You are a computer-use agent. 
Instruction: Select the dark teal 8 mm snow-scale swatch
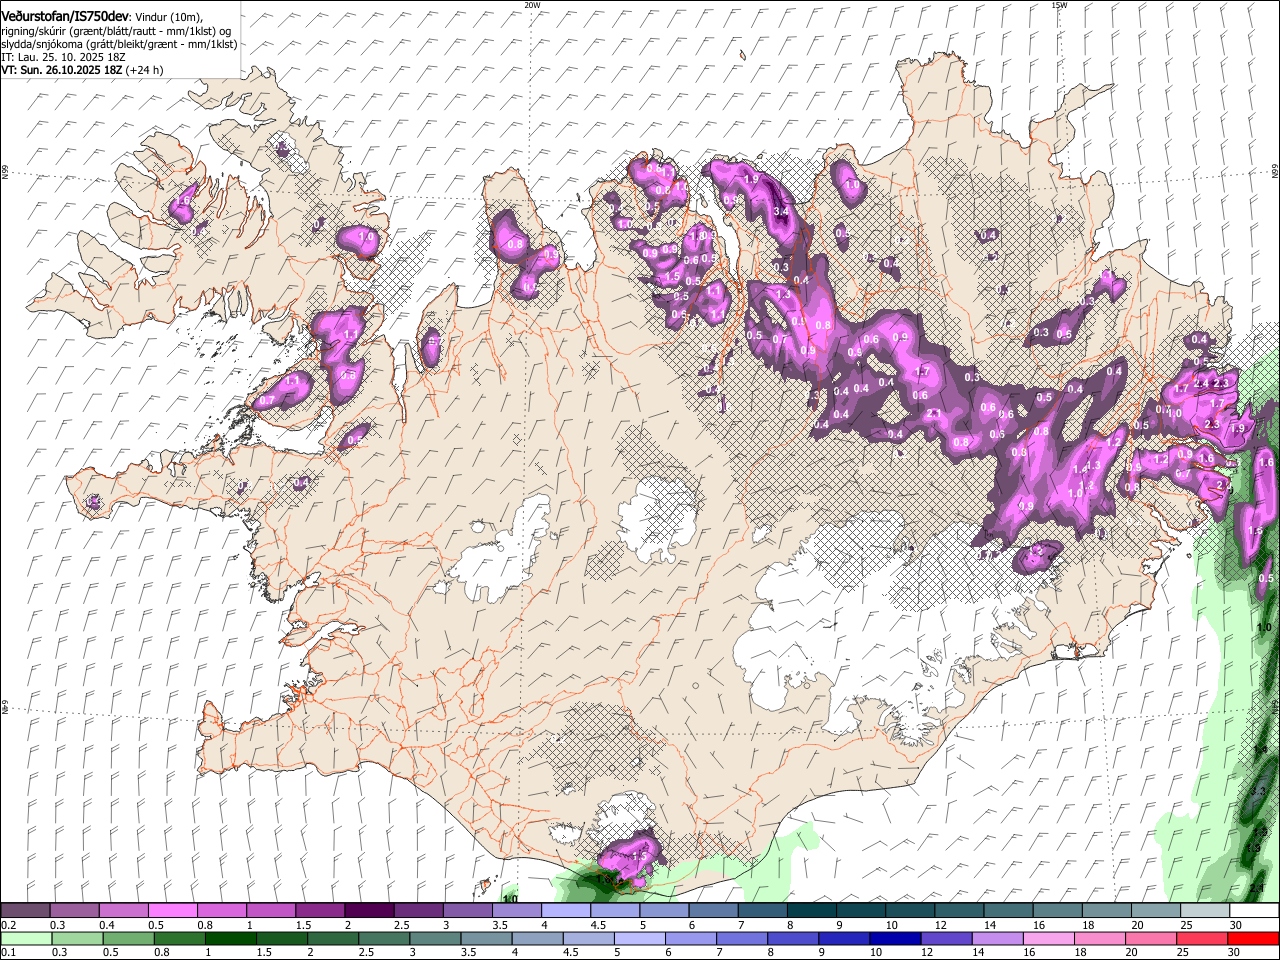(x=810, y=910)
